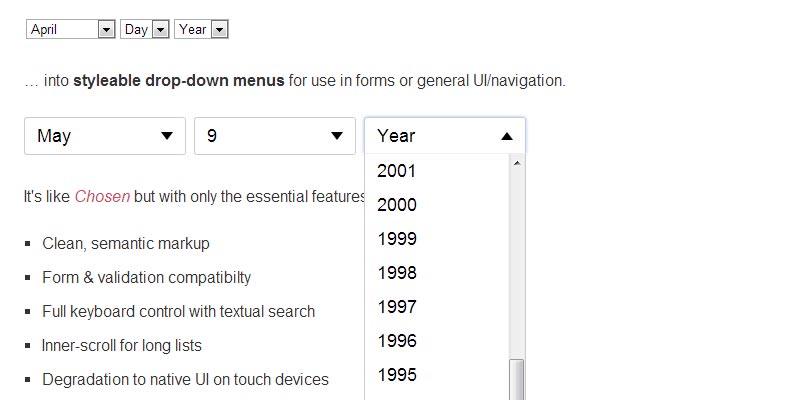Click the up arrow on the Year dropdown
This screenshot has height=400, width=800.
pyautogui.click(x=507, y=136)
